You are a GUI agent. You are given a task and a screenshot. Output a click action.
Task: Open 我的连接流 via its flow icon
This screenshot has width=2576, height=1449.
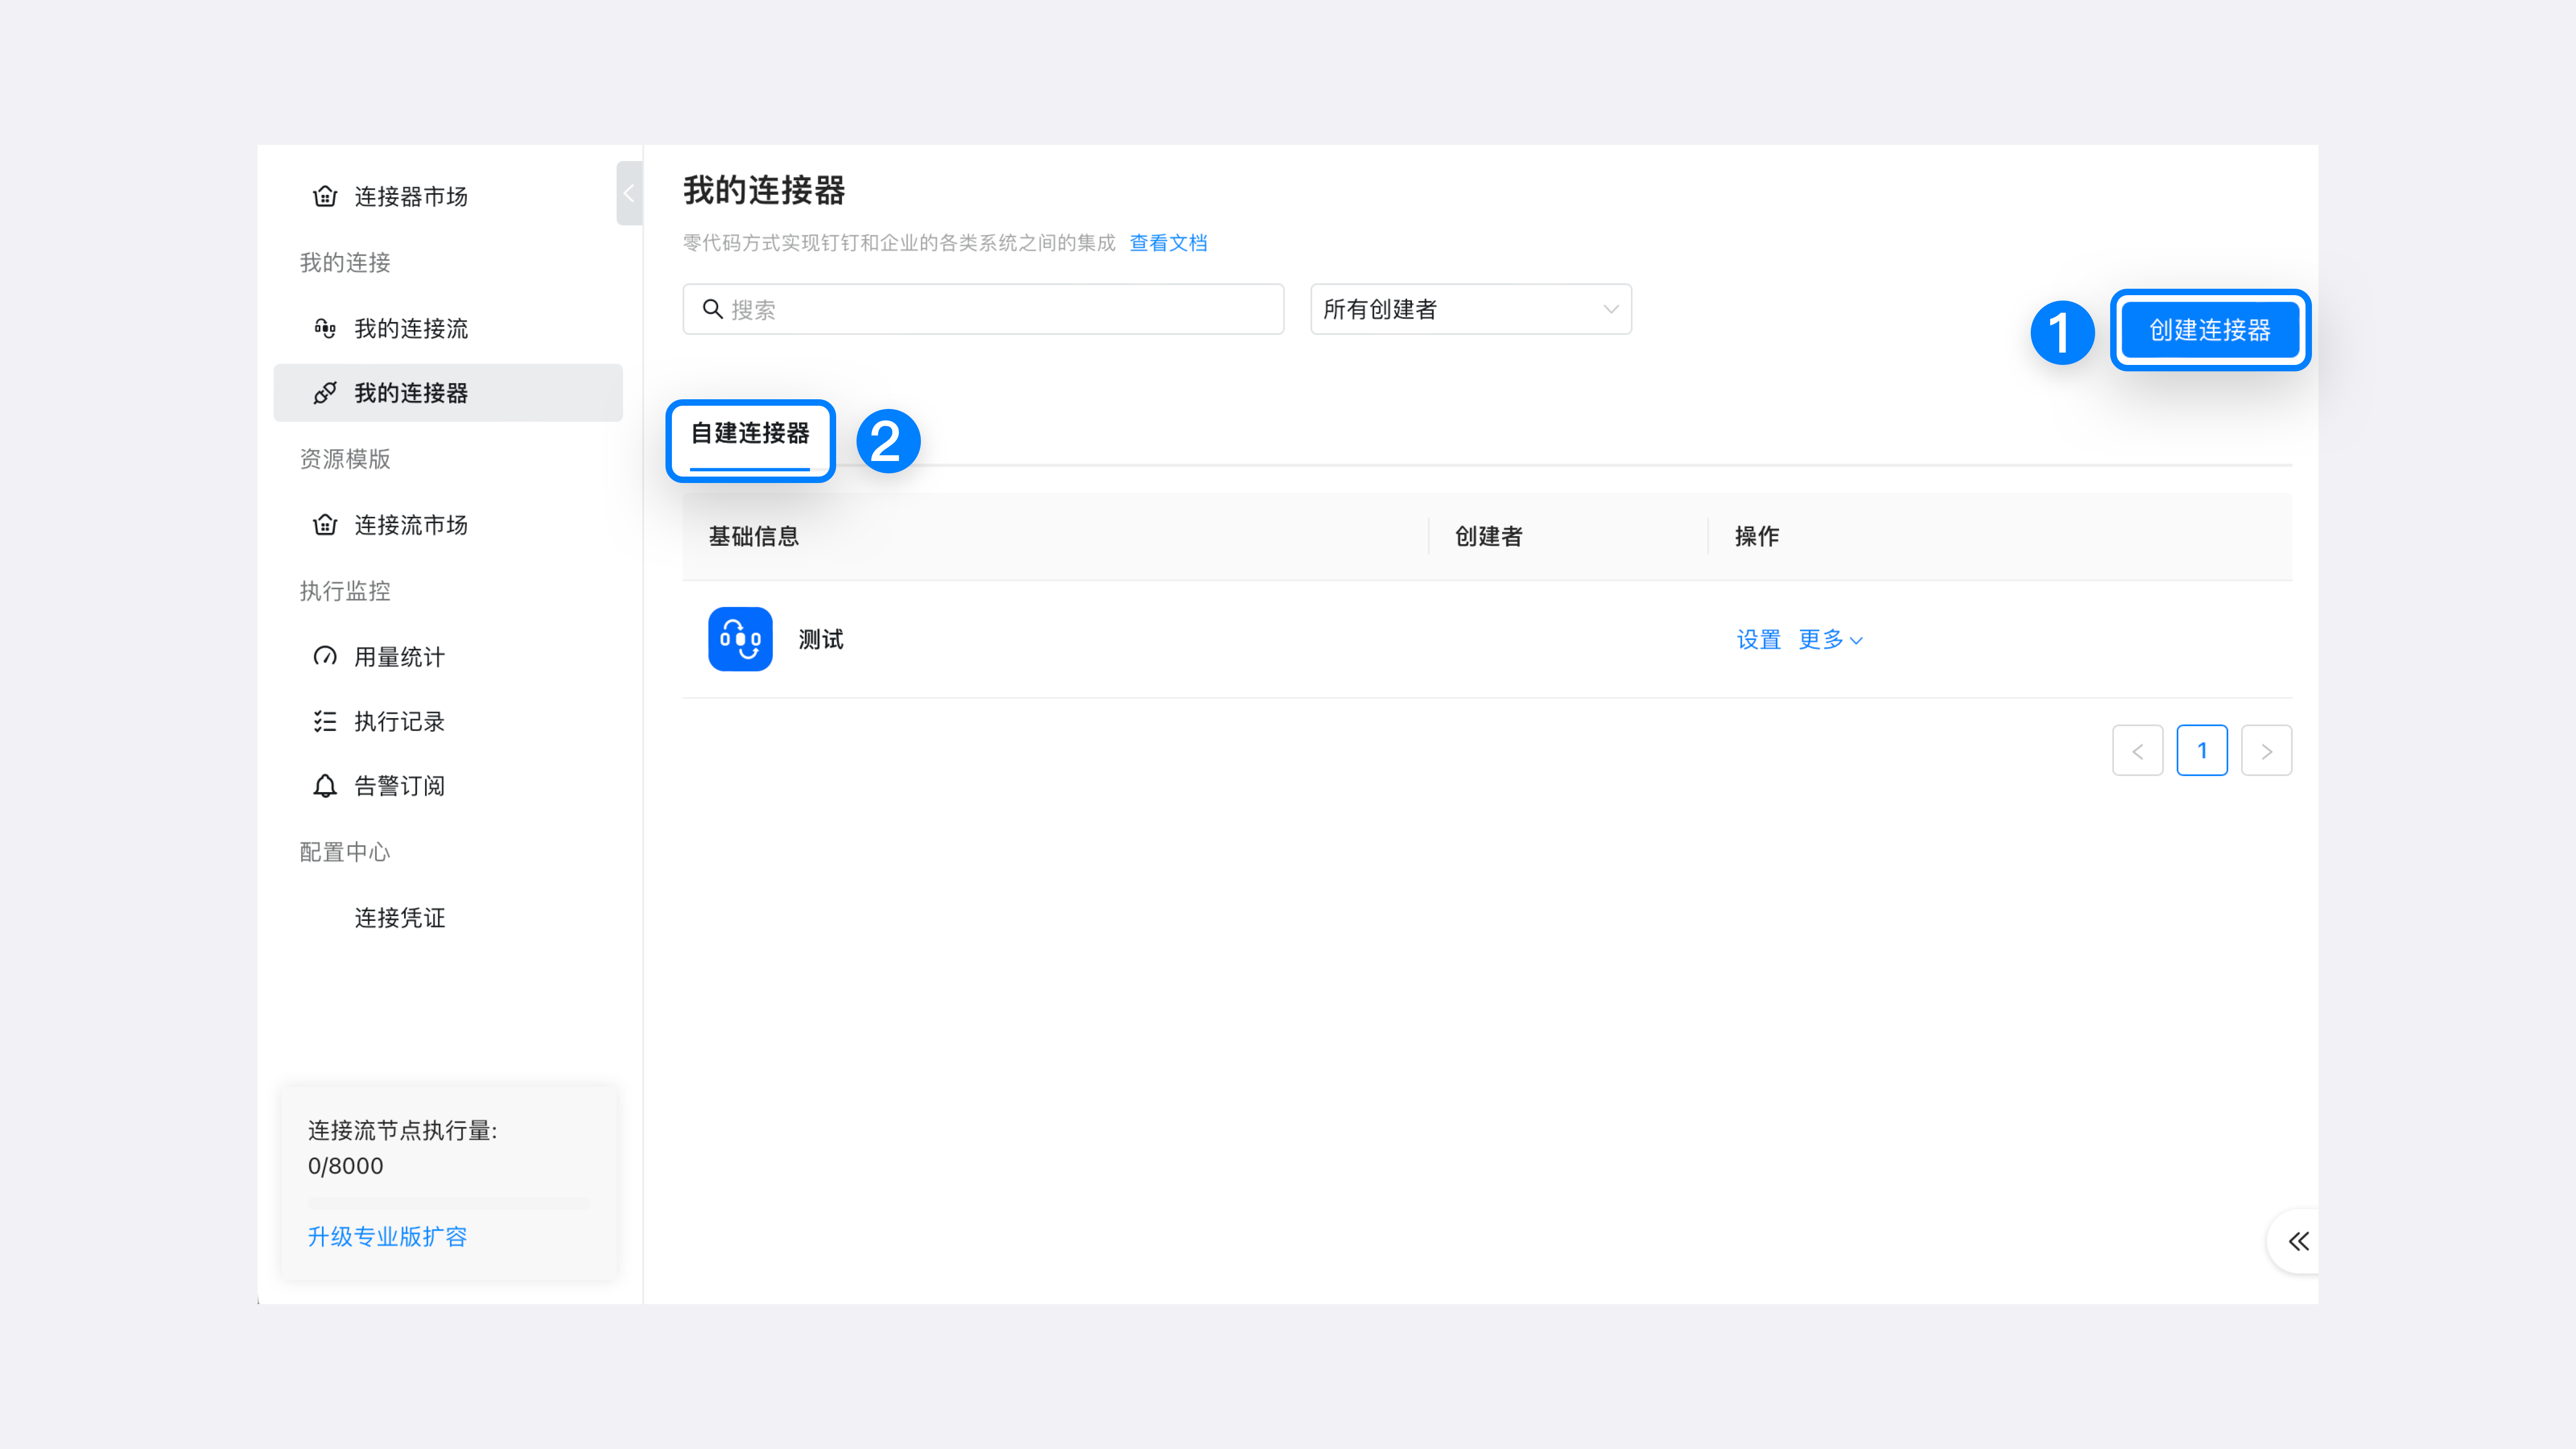pos(325,328)
